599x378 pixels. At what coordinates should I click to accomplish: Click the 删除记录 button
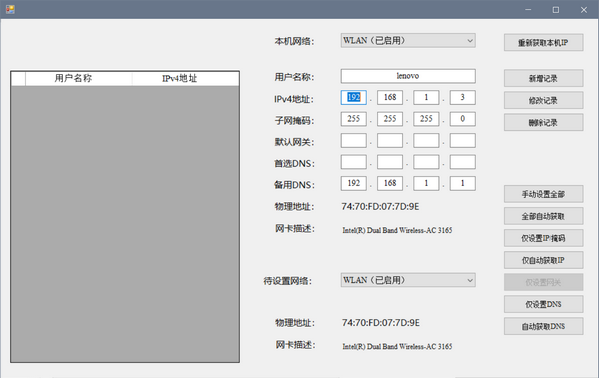pos(543,123)
